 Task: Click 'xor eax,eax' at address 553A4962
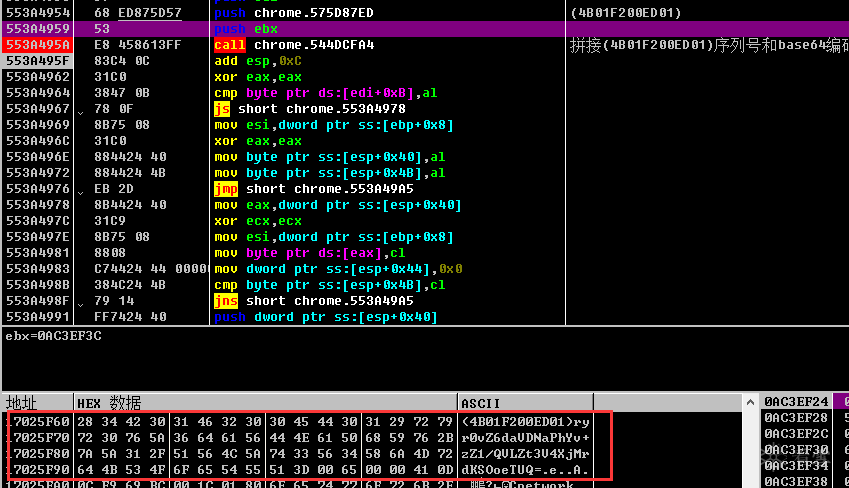point(258,77)
